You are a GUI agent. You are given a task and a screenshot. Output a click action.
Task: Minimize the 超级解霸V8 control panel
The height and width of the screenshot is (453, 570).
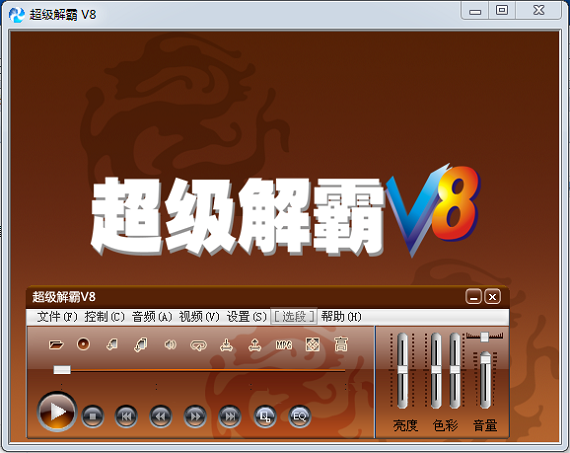click(x=473, y=297)
